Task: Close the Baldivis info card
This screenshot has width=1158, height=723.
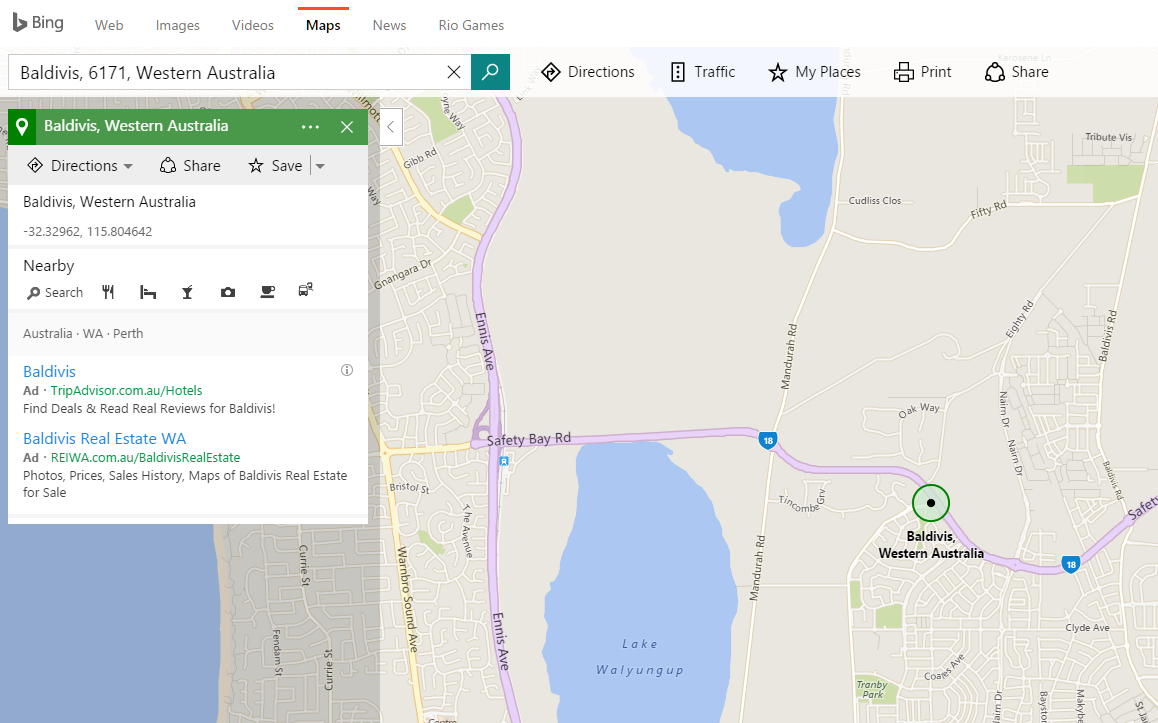Action: 347,127
